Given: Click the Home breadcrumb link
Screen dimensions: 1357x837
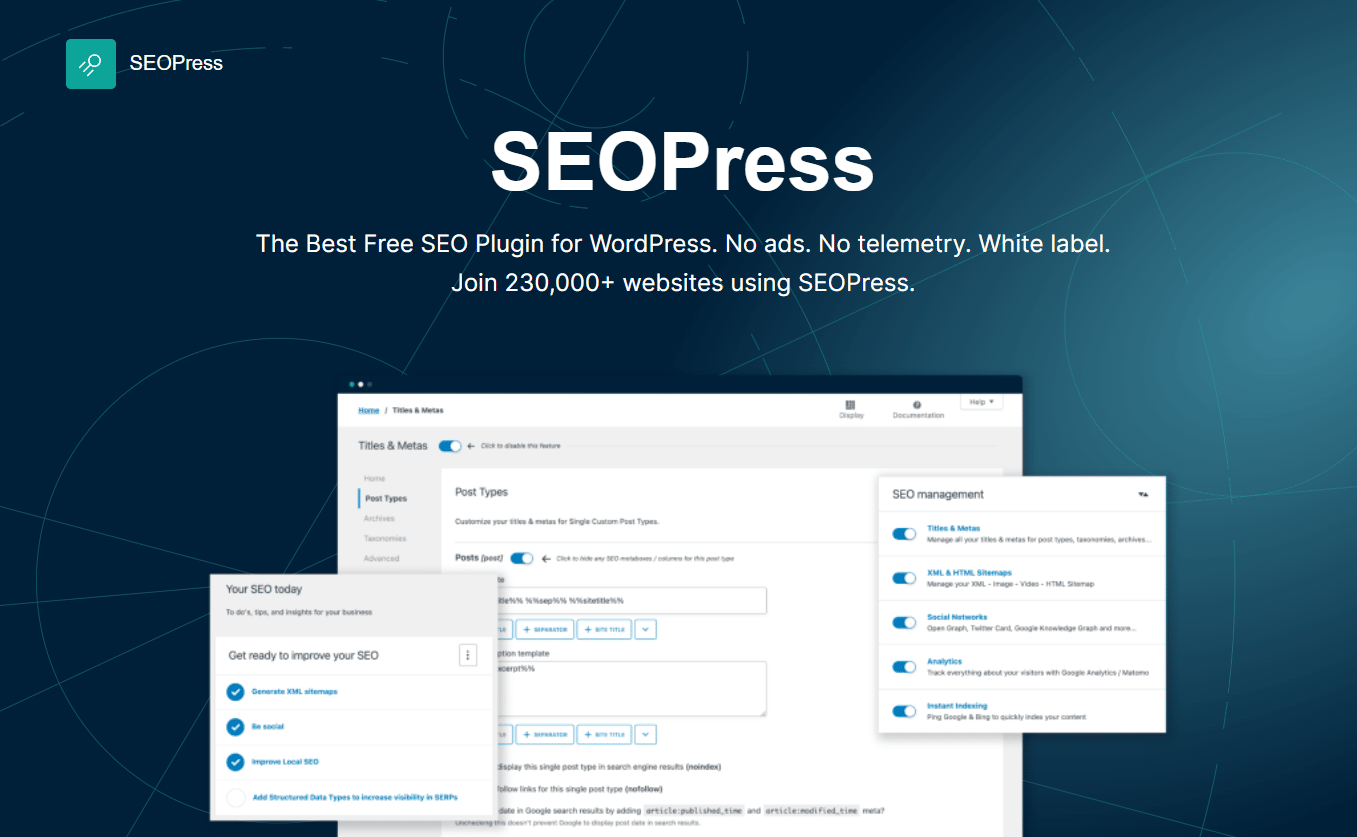Looking at the screenshot, I should [369, 410].
